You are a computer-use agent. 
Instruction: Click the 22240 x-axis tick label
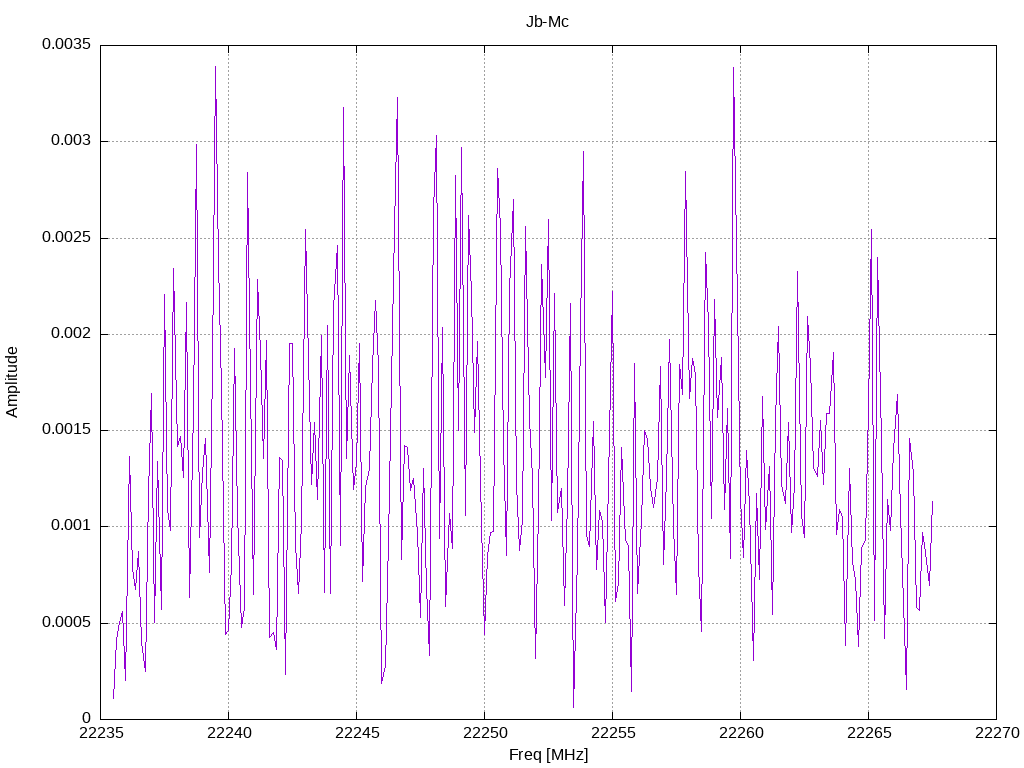(x=229, y=733)
